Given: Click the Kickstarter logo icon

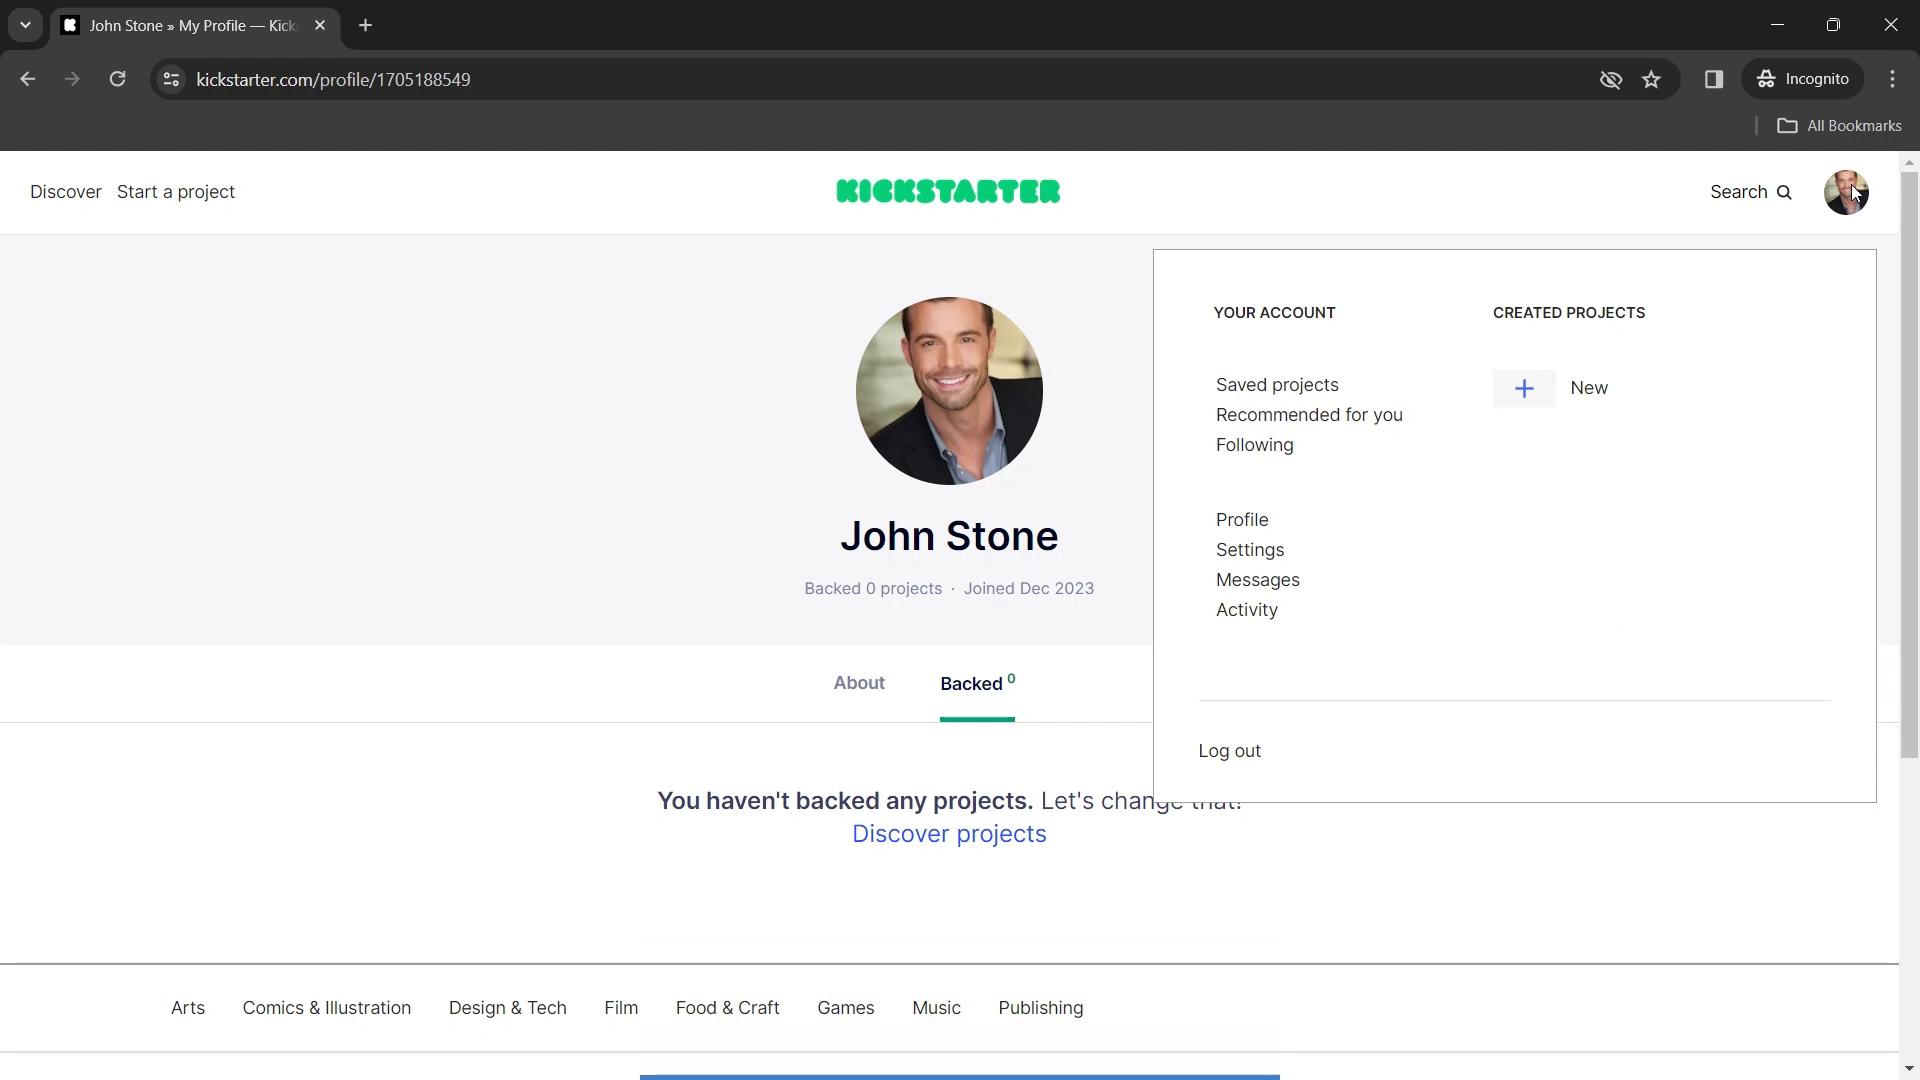Looking at the screenshot, I should [x=947, y=191].
